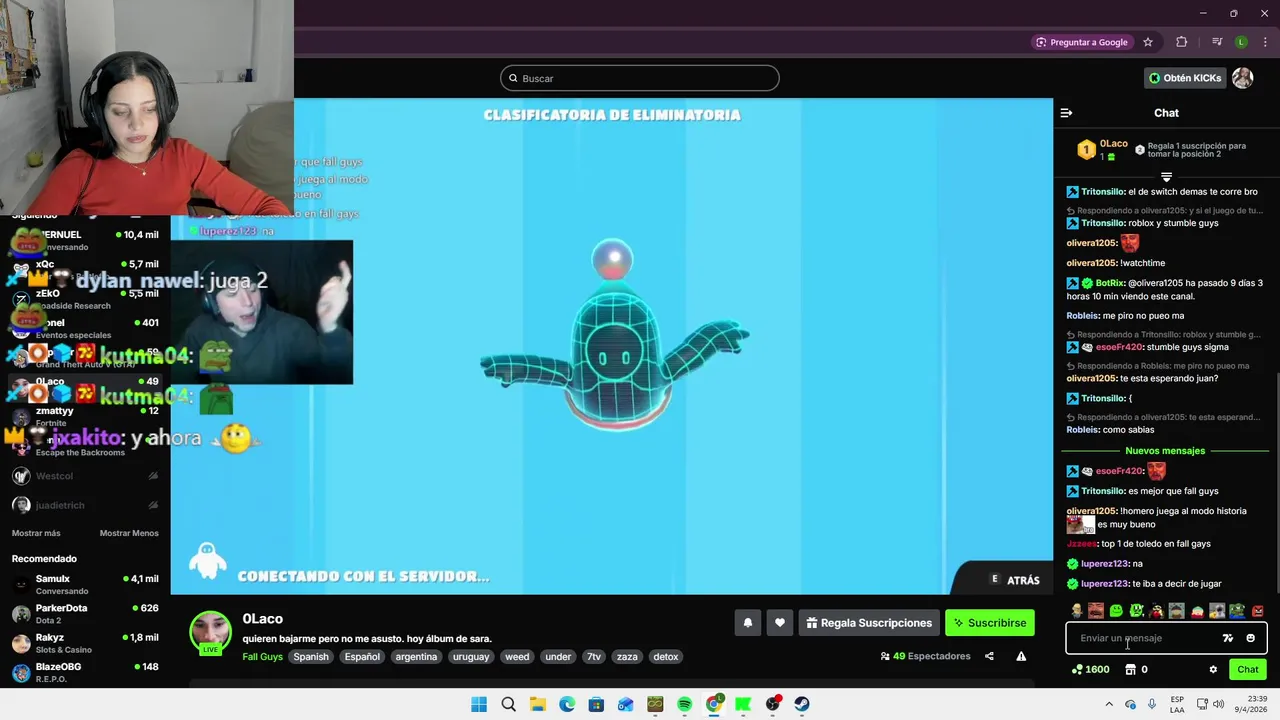This screenshot has height=720, width=1280.
Task: Select the Spanish tag
Action: point(311,657)
